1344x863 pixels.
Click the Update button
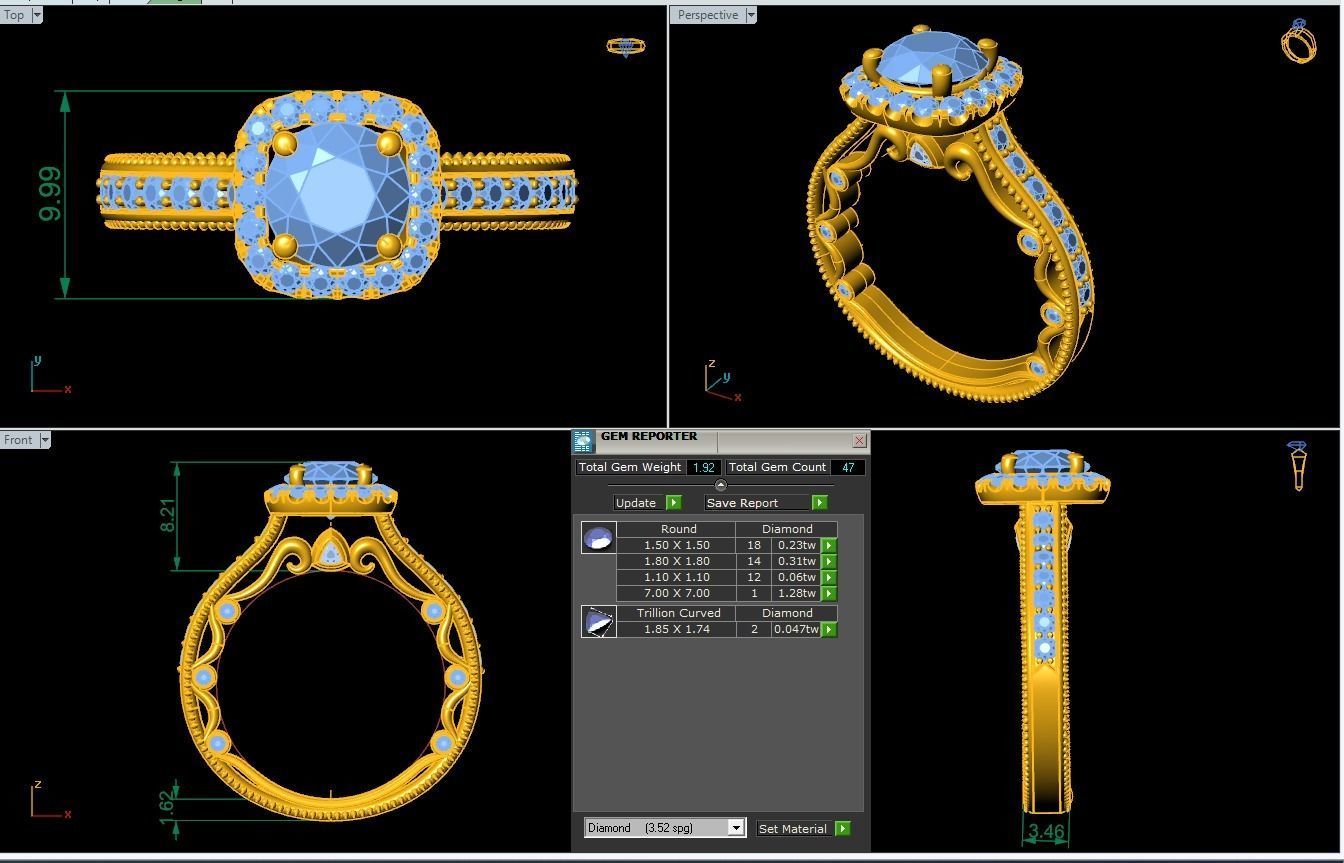(x=639, y=502)
